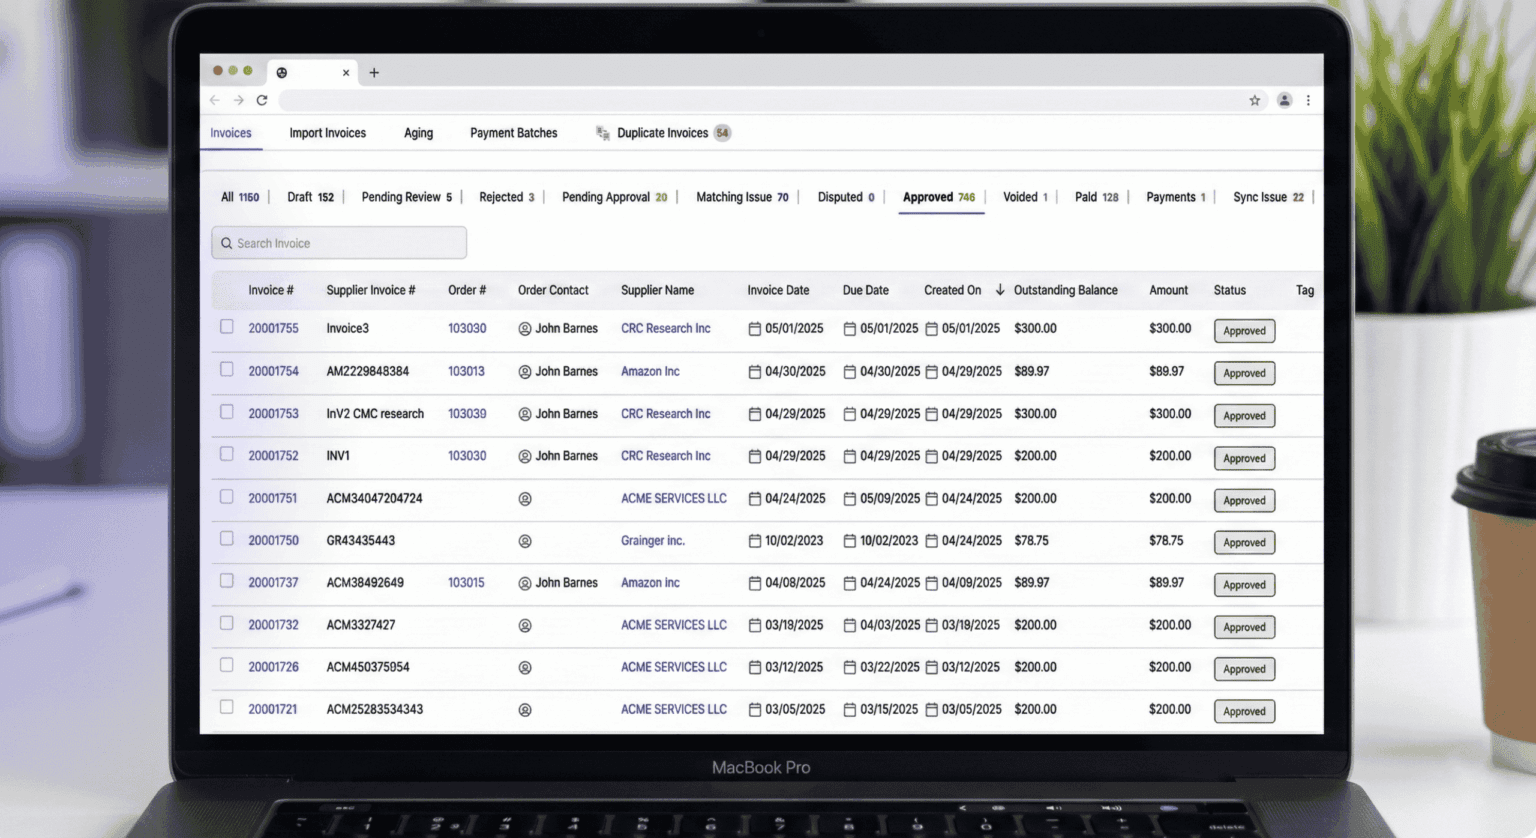
Task: Open the Invoices tab
Action: tap(231, 133)
